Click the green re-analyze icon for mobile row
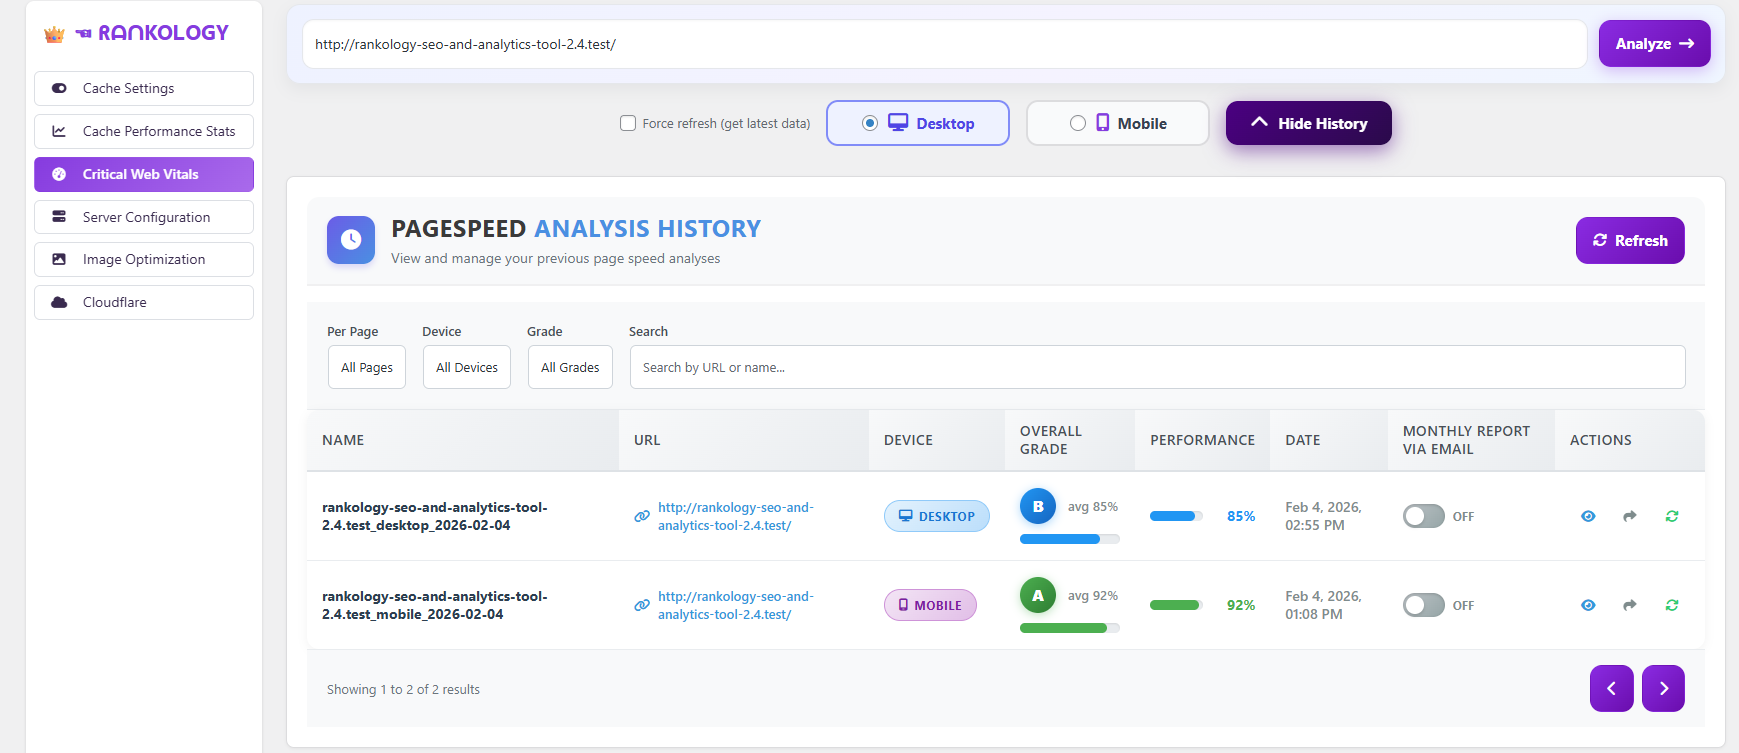 point(1672,605)
